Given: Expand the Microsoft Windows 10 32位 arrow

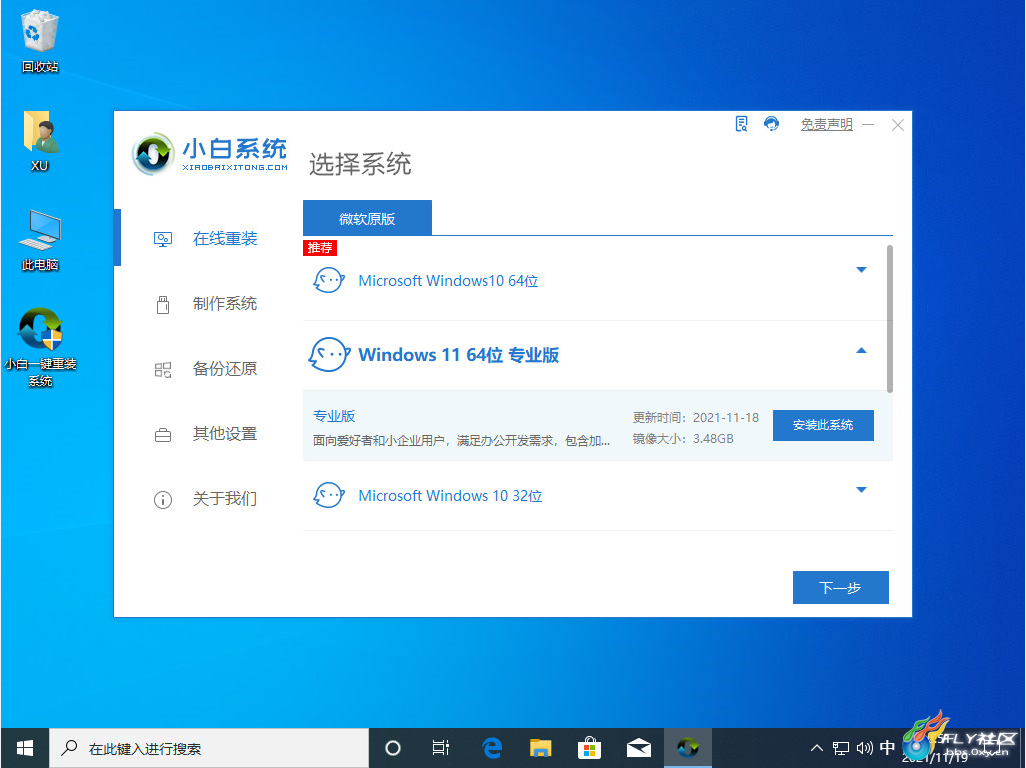Looking at the screenshot, I should (861, 489).
